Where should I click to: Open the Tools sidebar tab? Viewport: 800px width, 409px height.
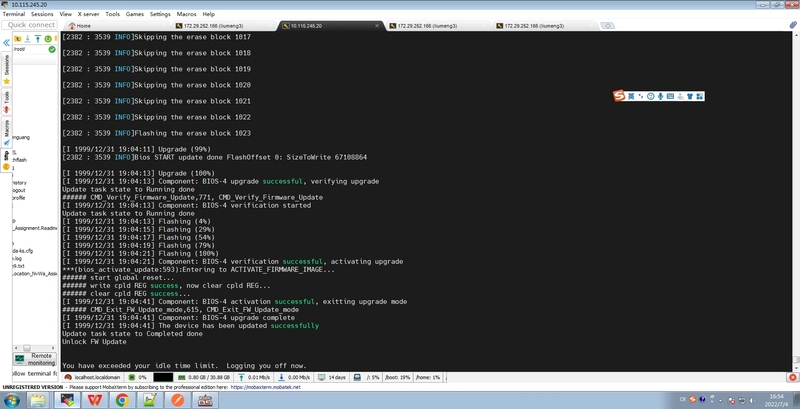coord(7,101)
